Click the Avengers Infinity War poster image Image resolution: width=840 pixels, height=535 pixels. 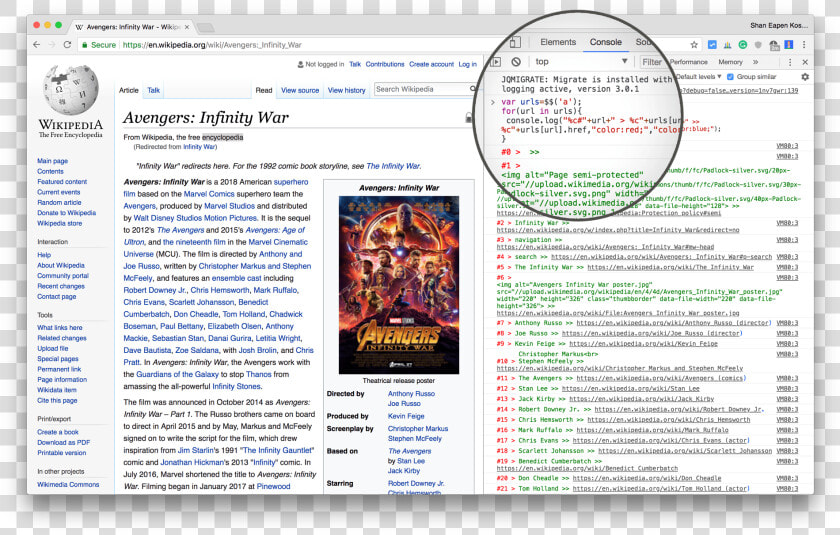(399, 285)
